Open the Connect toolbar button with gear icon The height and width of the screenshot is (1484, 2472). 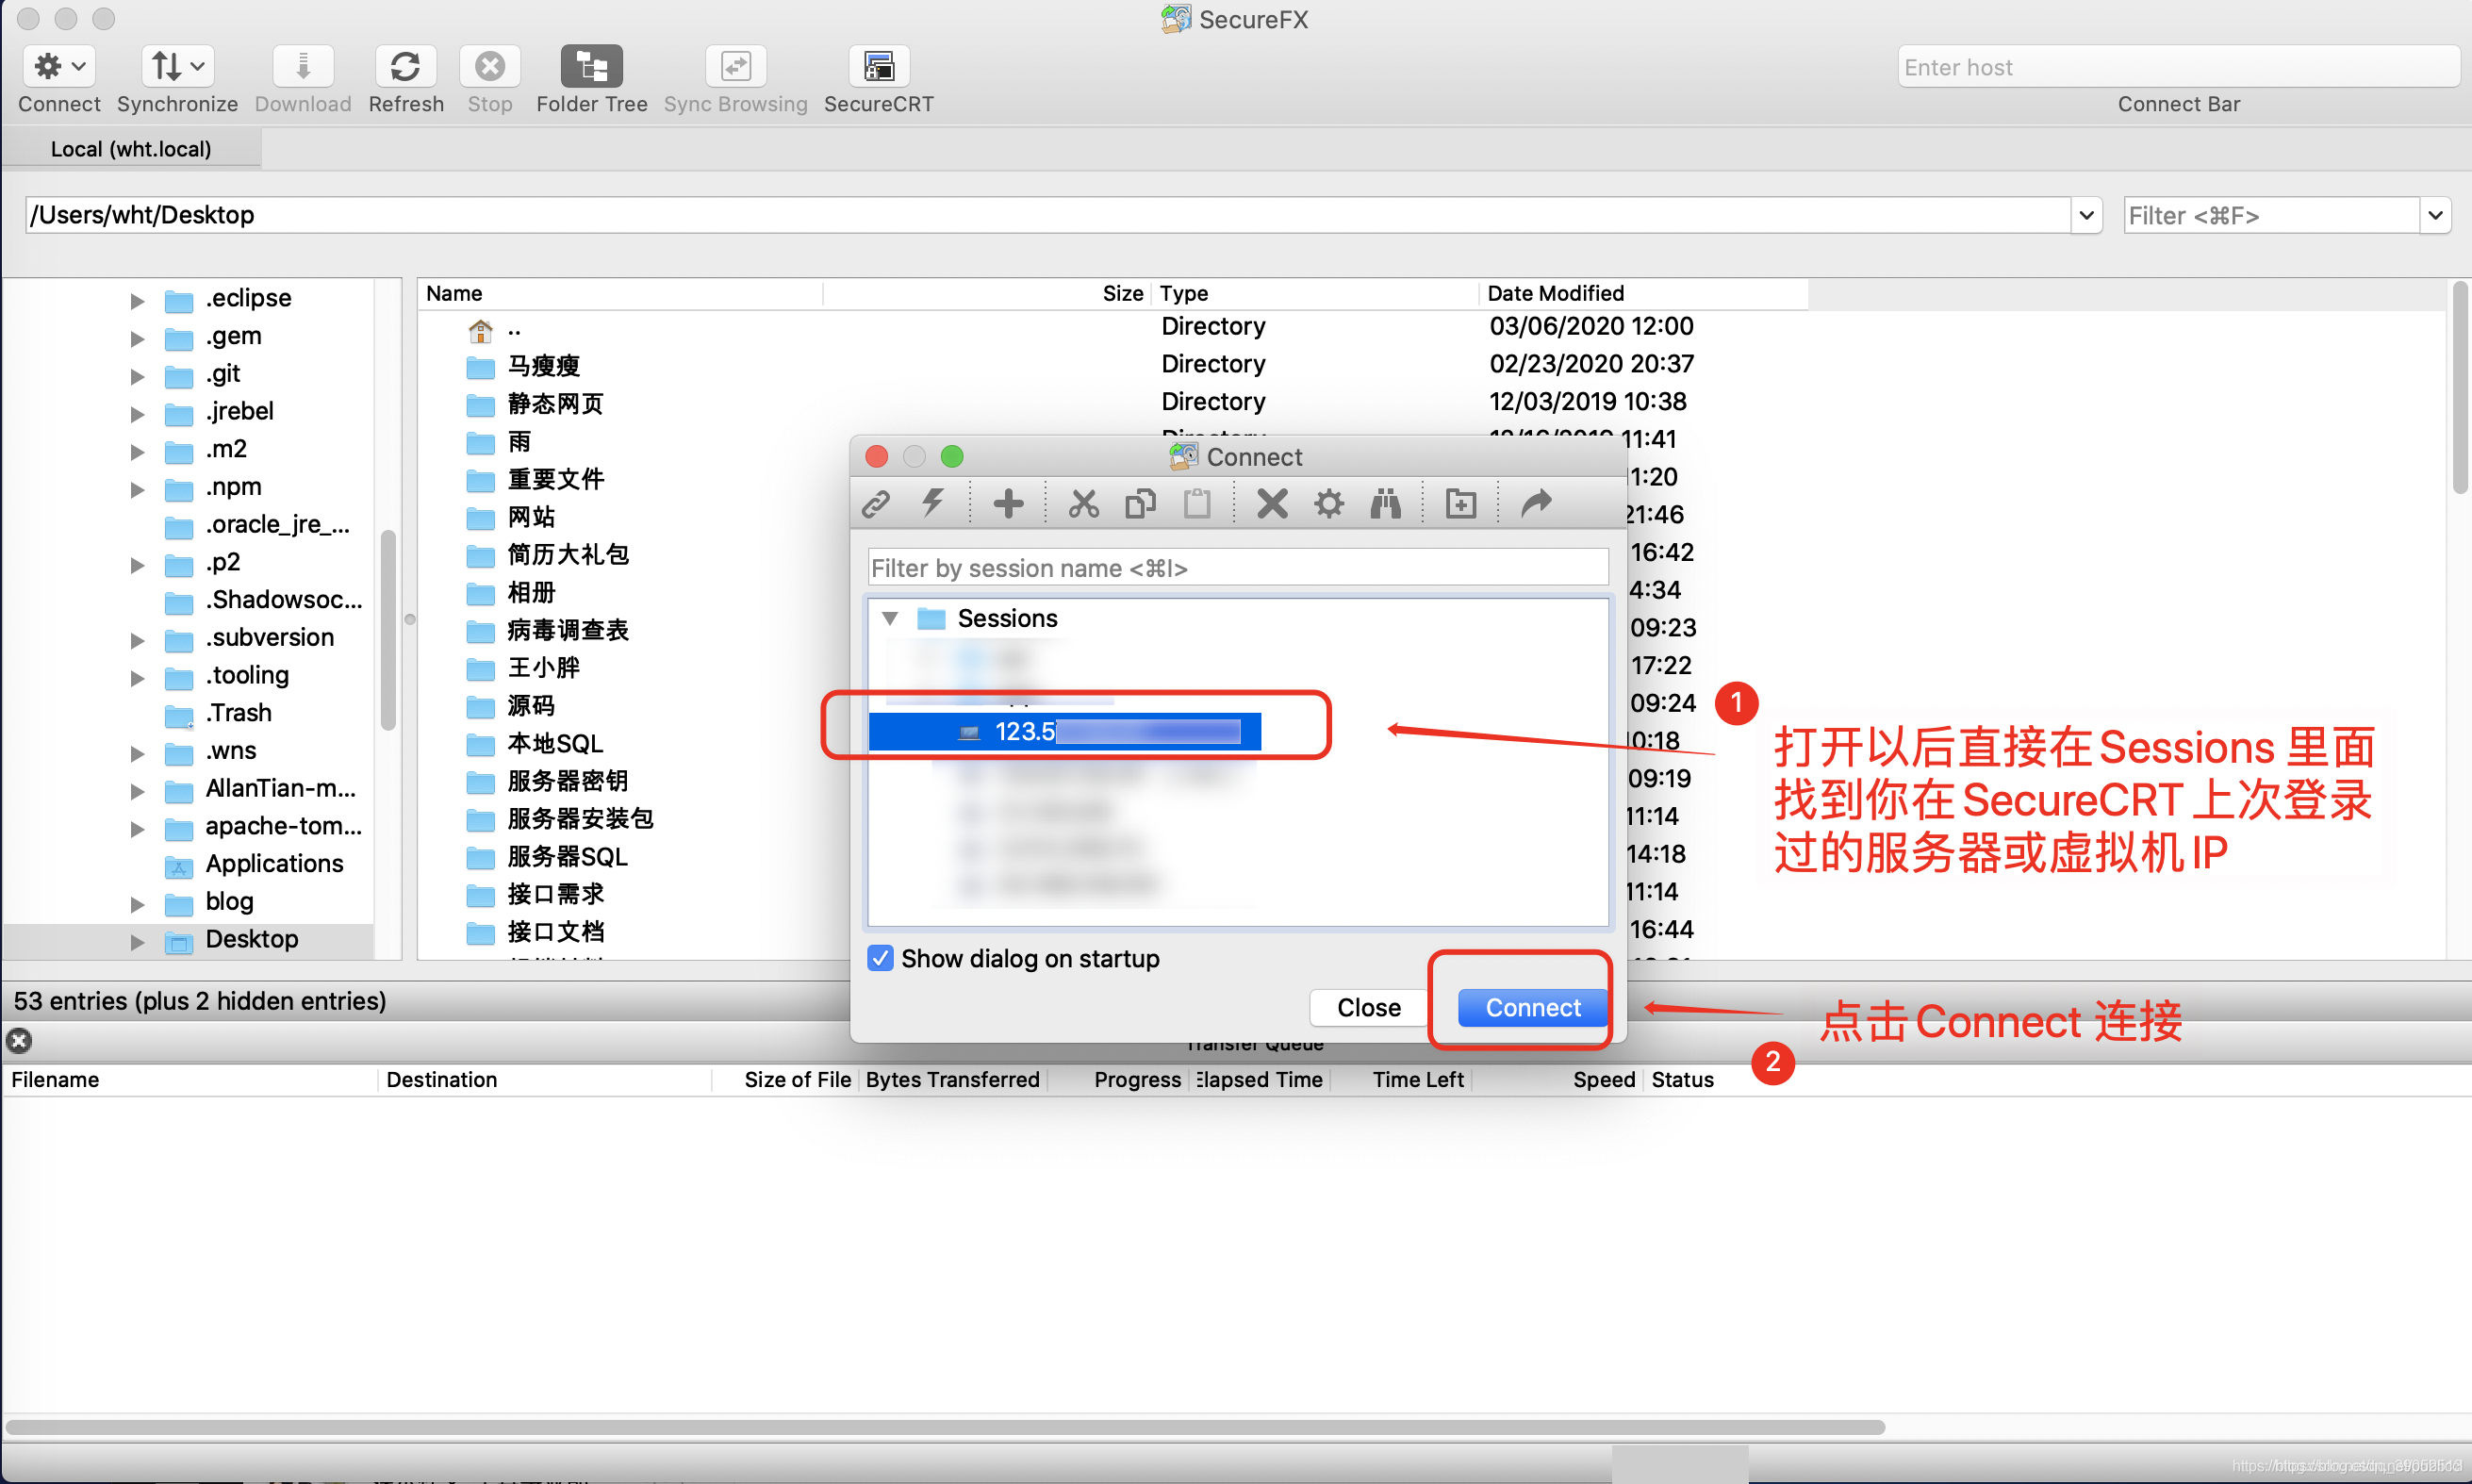(x=59, y=67)
